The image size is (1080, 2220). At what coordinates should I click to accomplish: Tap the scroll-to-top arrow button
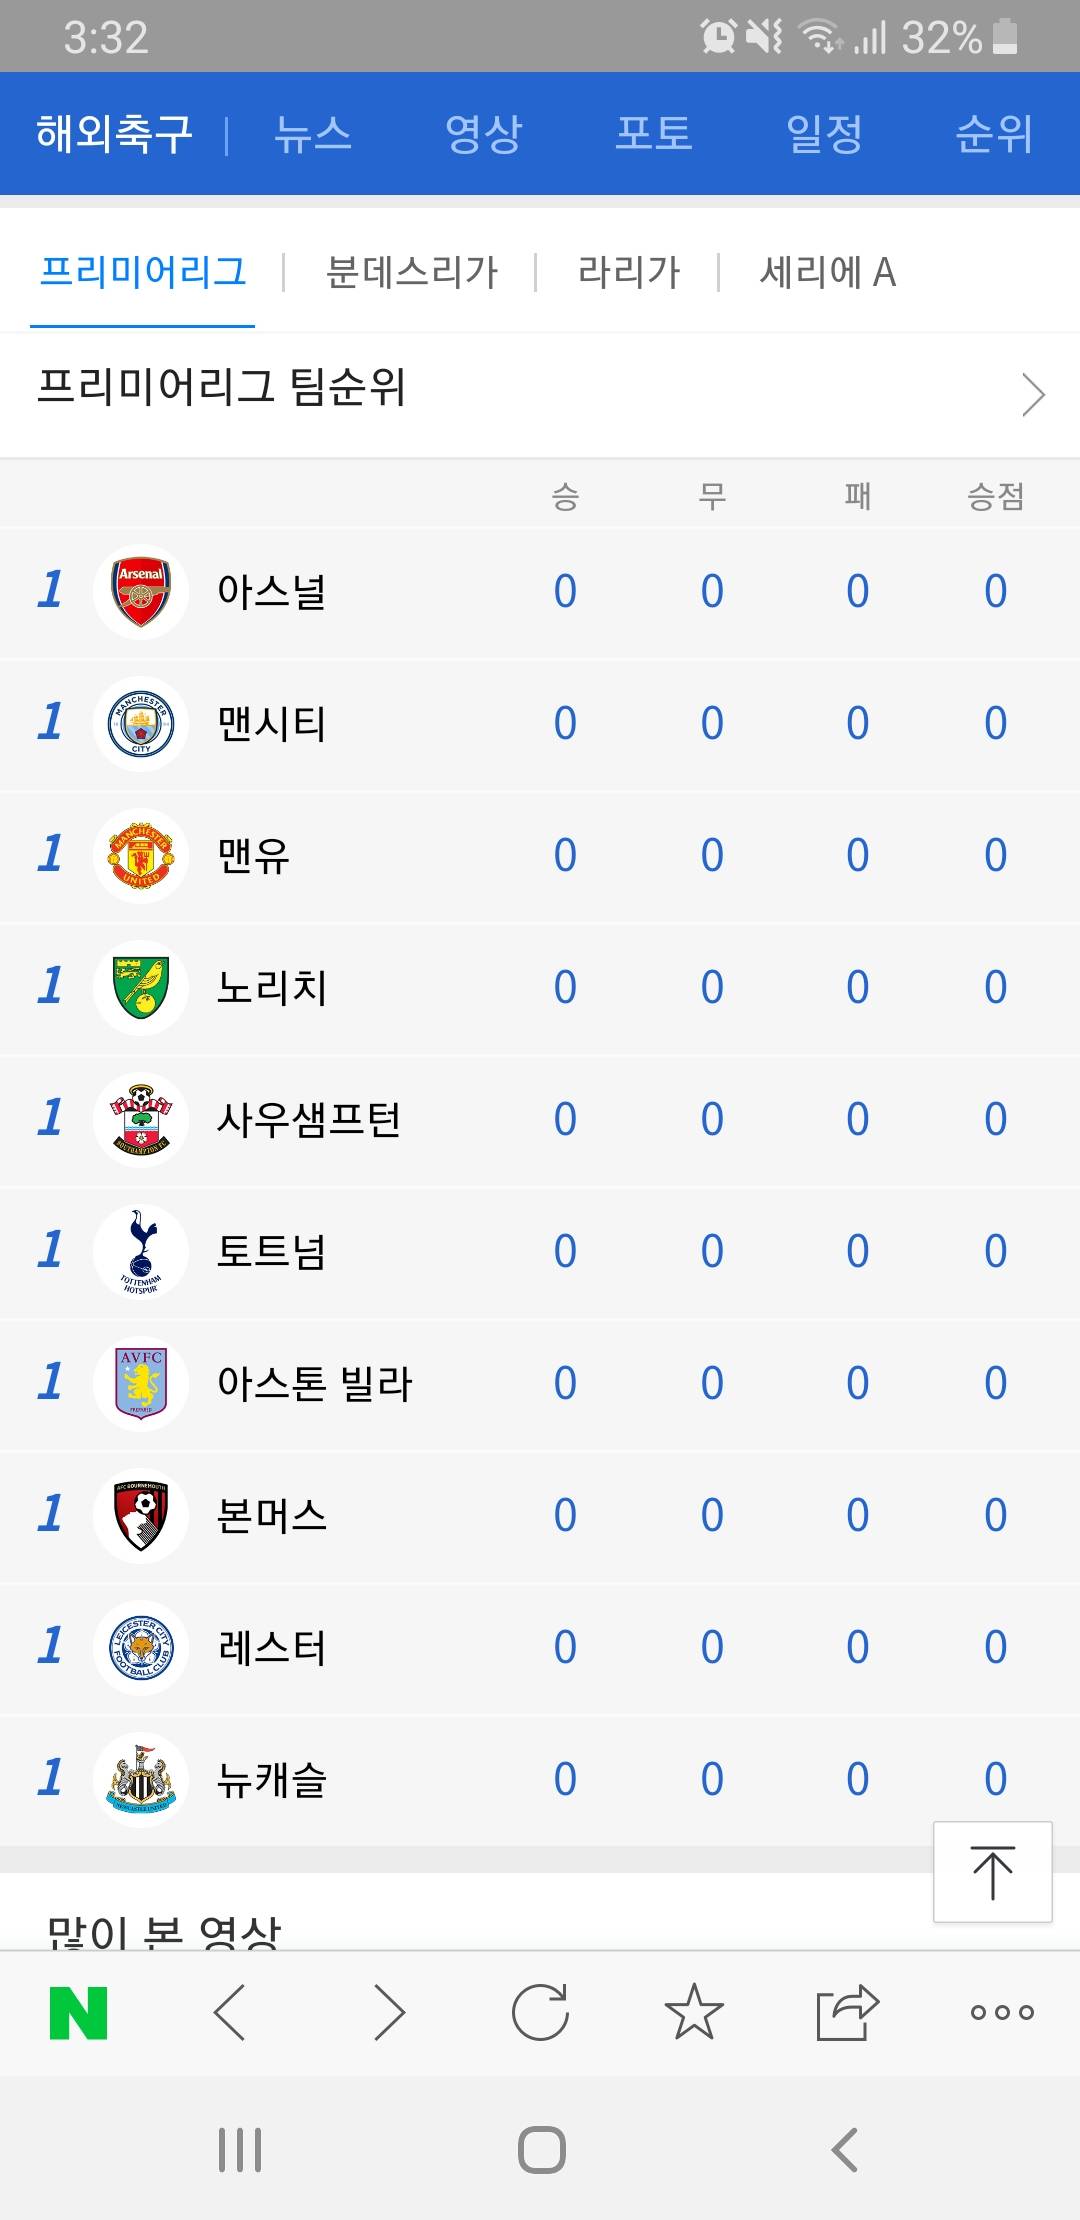coord(992,1872)
